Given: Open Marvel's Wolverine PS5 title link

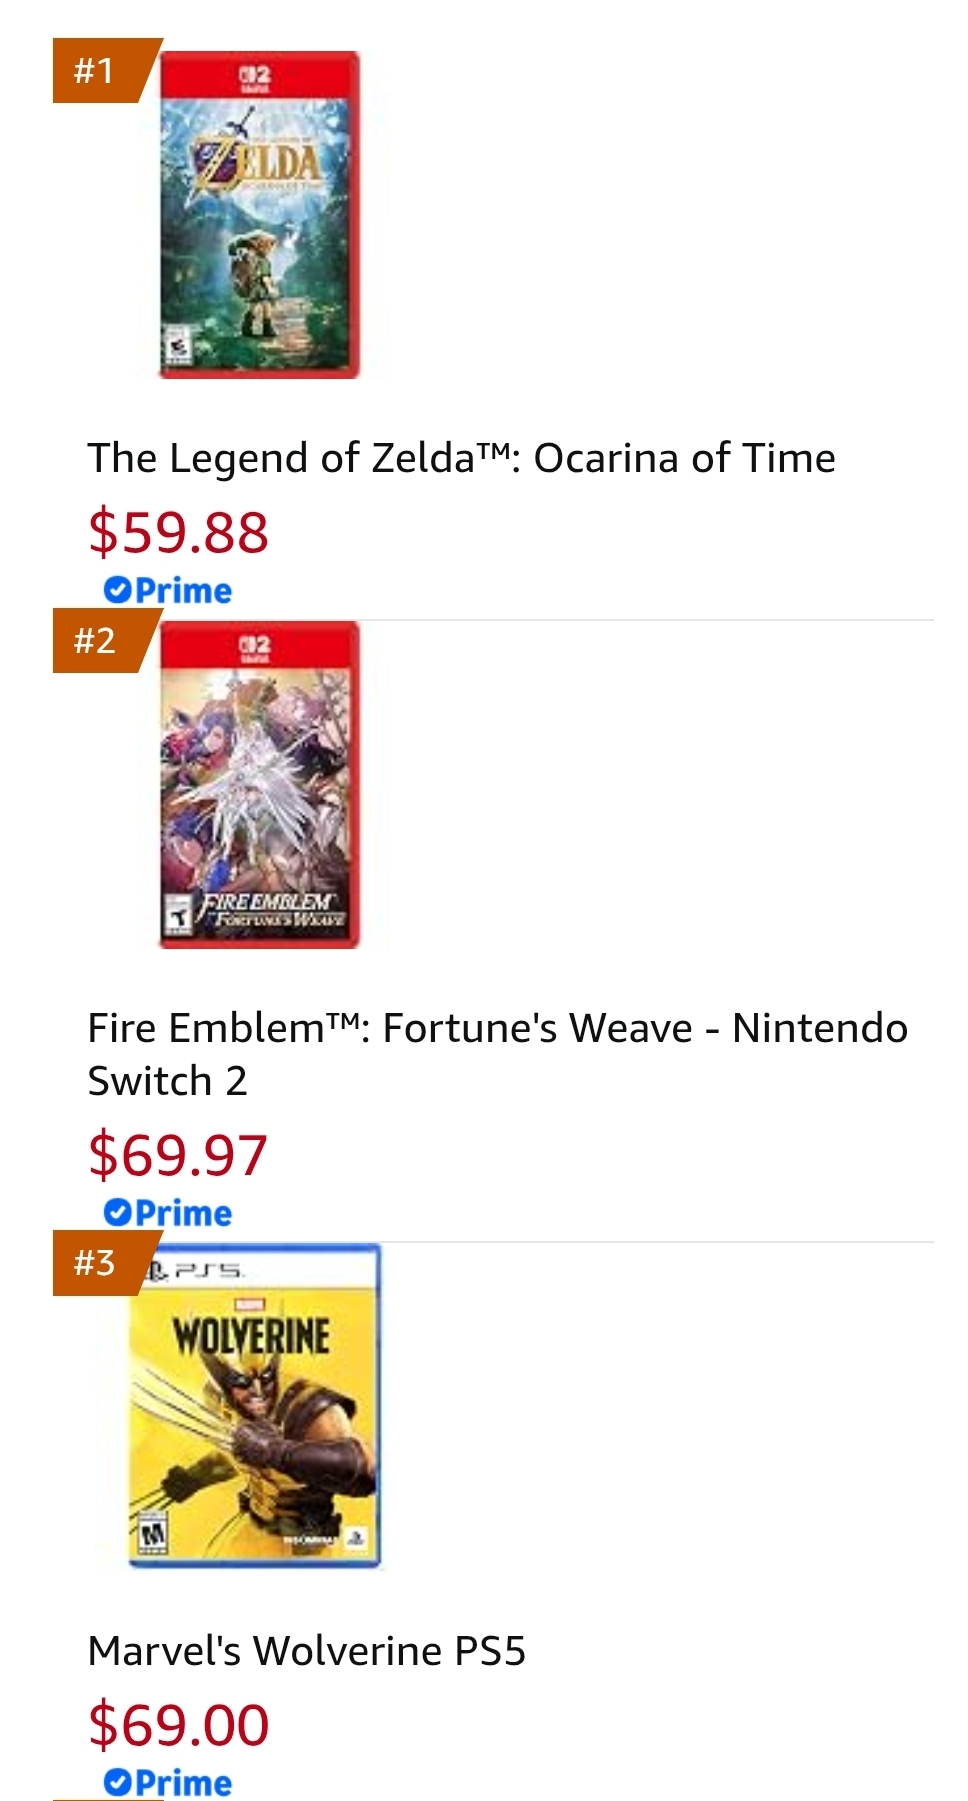Looking at the screenshot, I should point(306,1651).
